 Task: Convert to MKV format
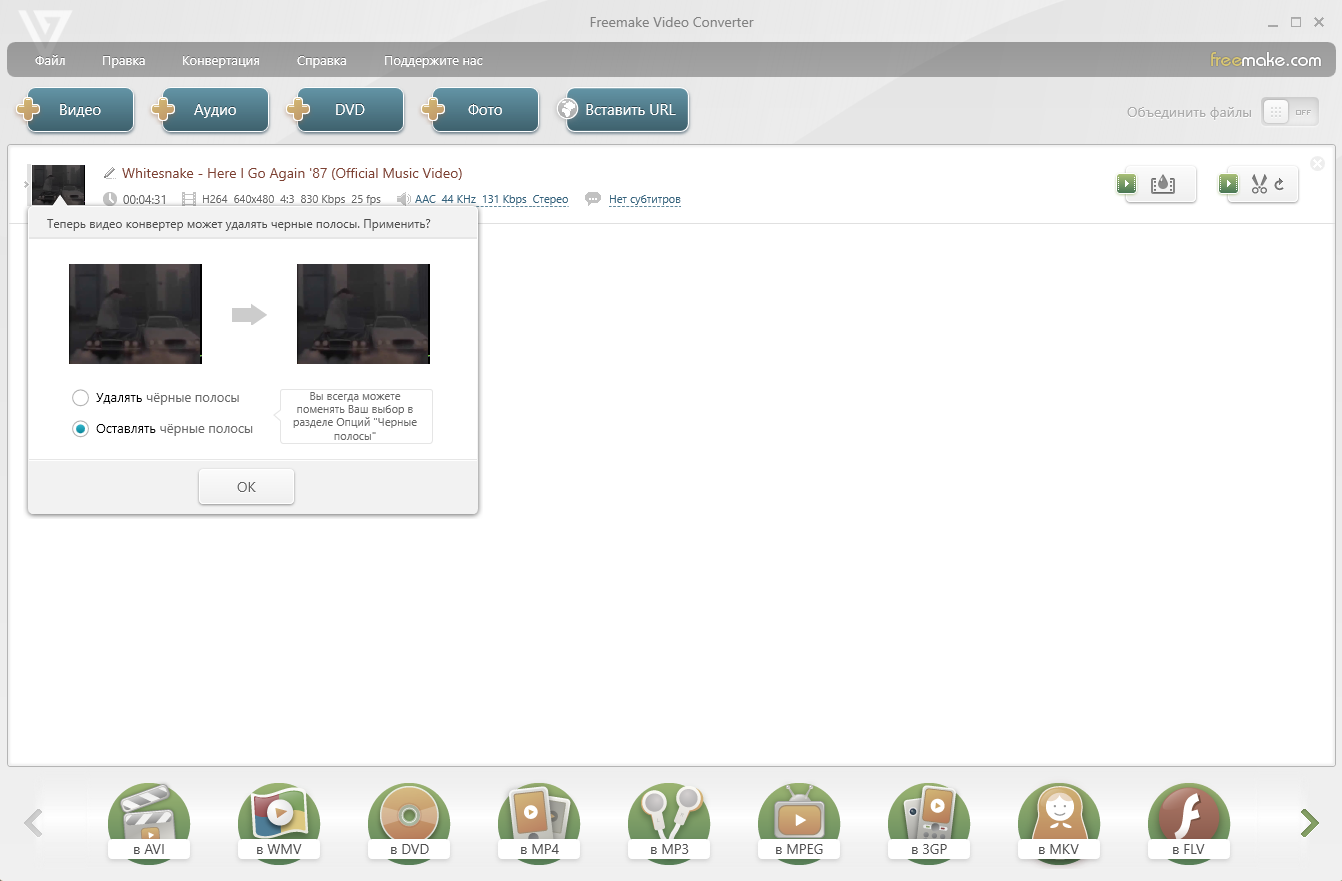pyautogui.click(x=1059, y=825)
